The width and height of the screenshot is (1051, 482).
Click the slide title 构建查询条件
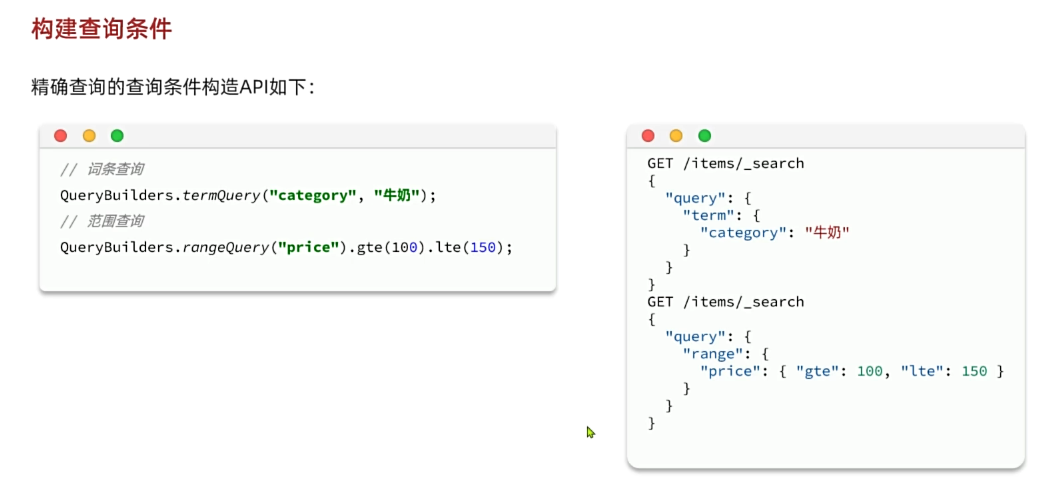pos(102,29)
